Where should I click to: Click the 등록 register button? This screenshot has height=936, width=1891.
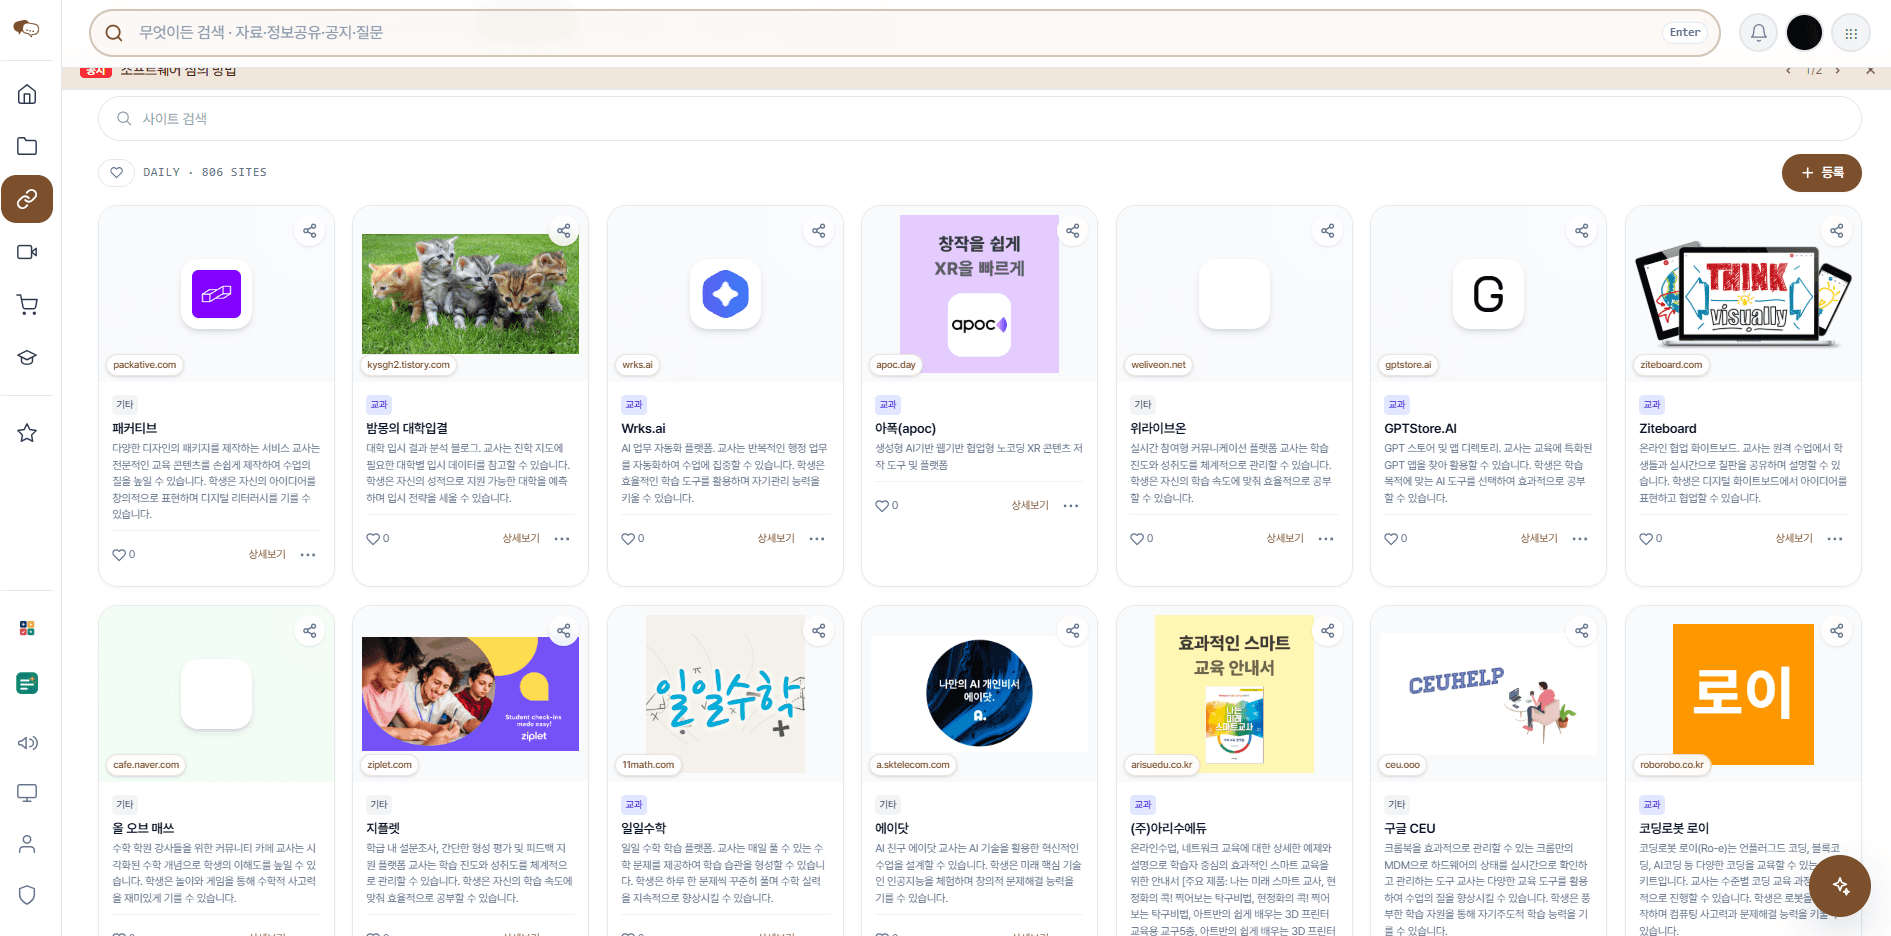1822,172
